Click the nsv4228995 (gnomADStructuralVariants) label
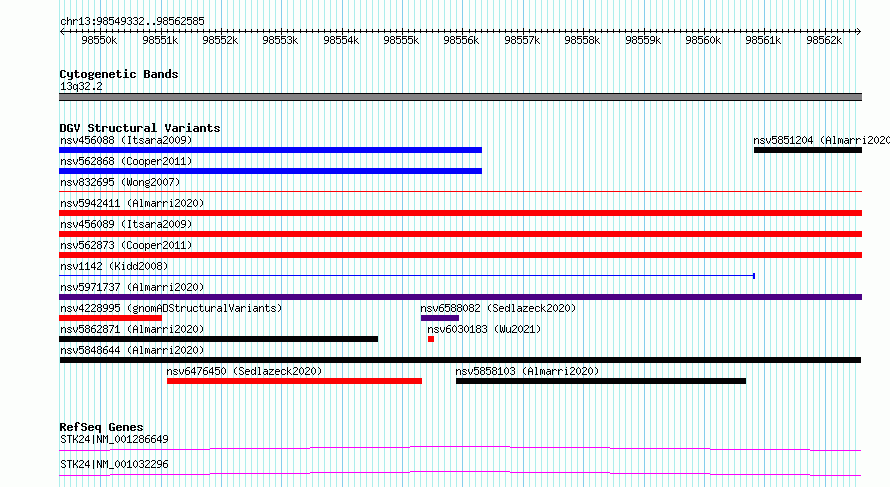Viewport: 890px width, 487px height. click(x=171, y=308)
